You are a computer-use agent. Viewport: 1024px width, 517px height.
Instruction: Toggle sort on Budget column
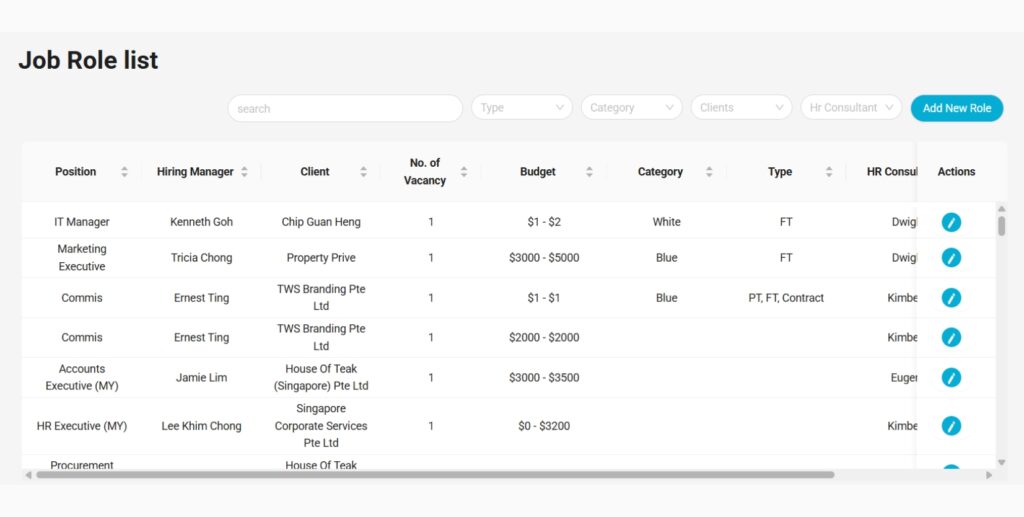(x=589, y=172)
